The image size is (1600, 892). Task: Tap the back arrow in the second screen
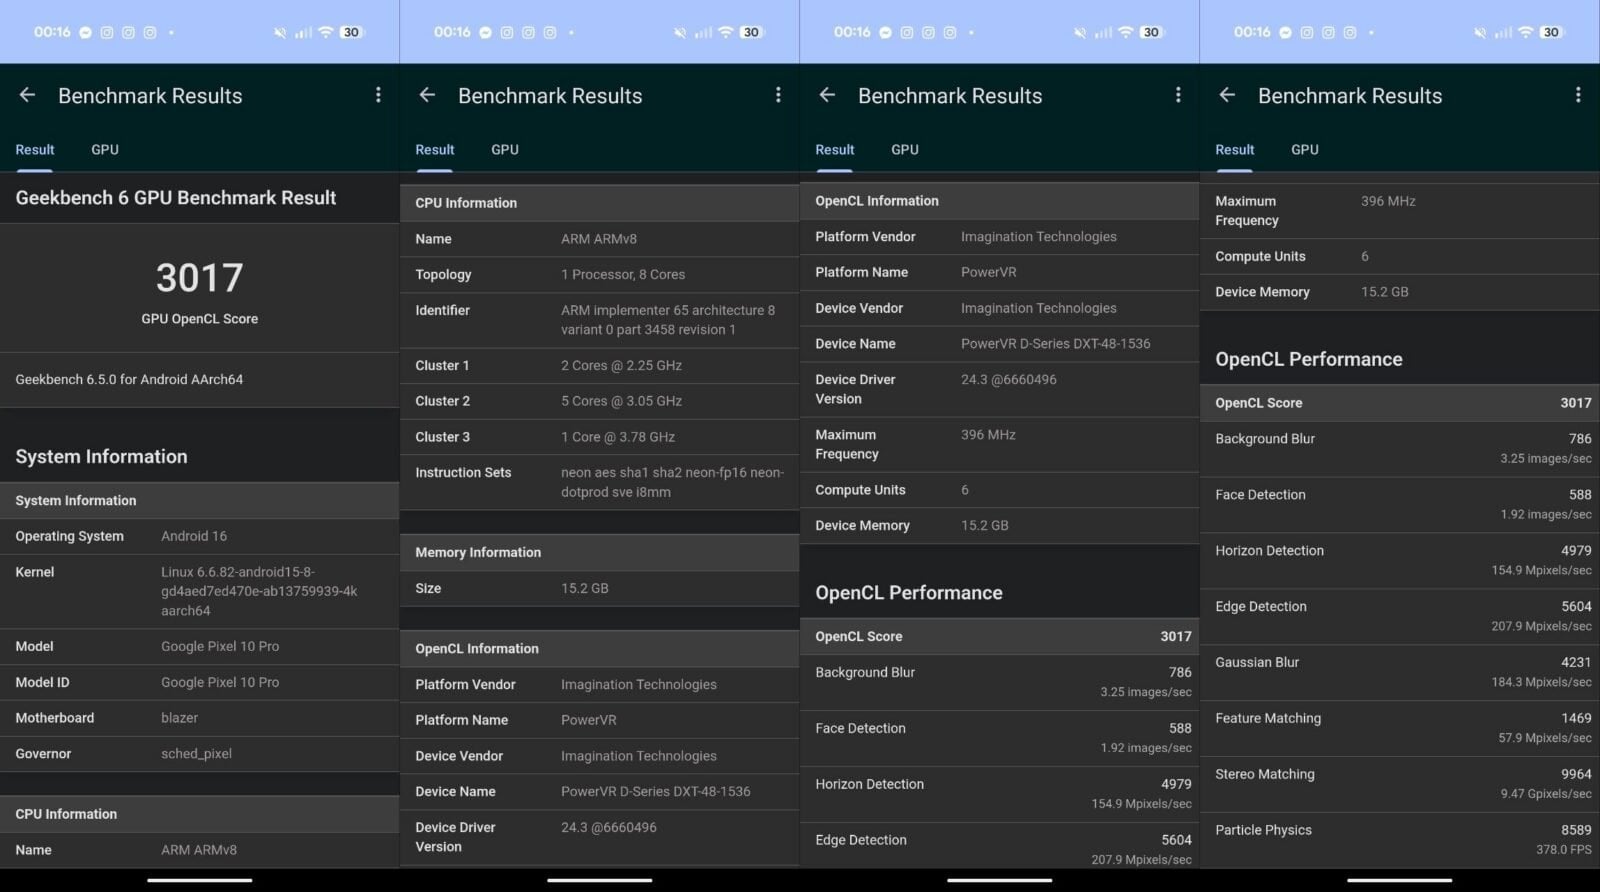(x=427, y=95)
